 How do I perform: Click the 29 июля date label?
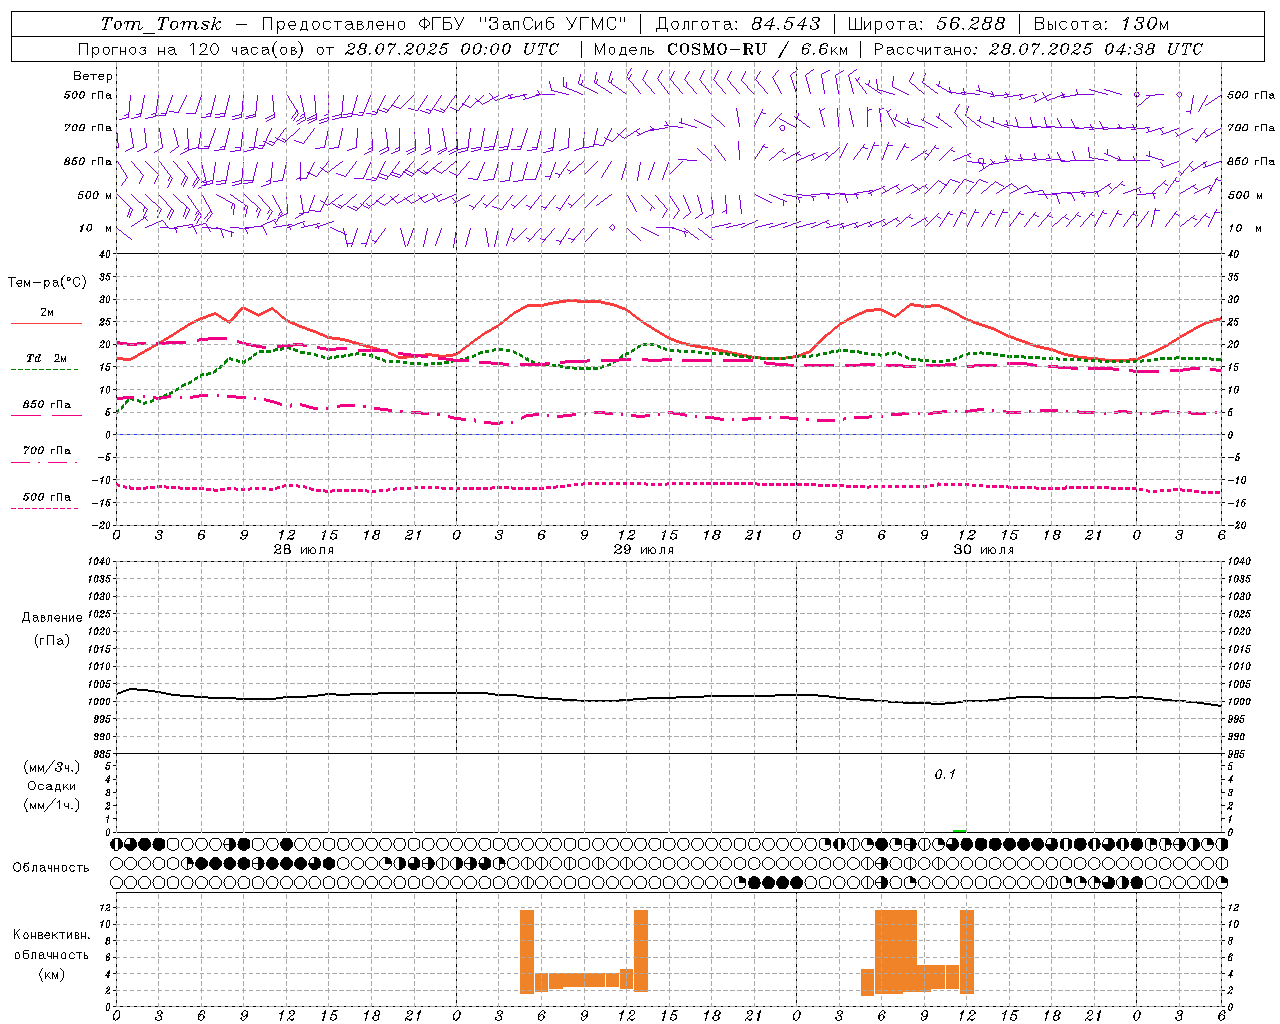click(x=643, y=550)
